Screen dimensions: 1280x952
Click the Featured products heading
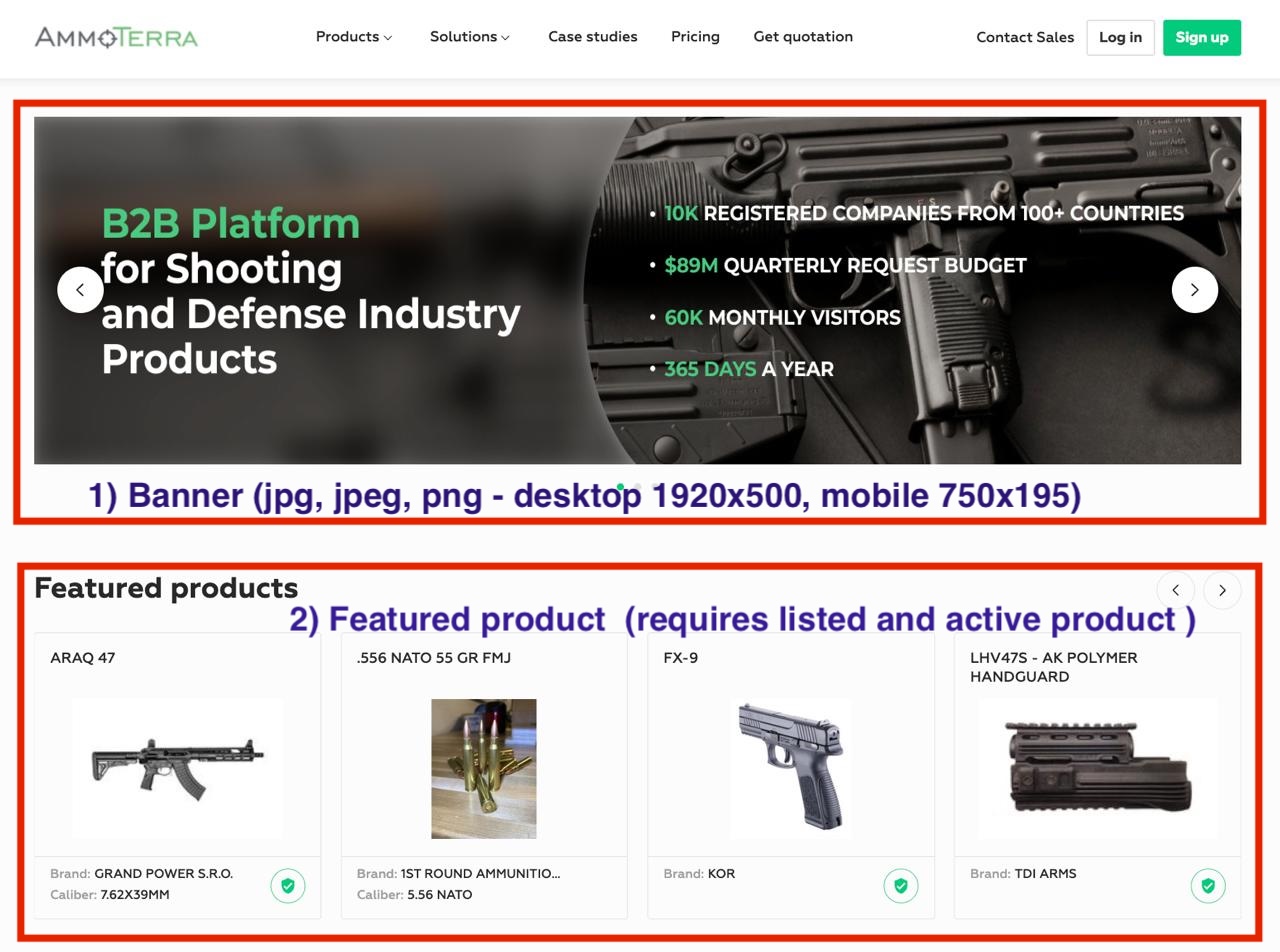point(166,588)
